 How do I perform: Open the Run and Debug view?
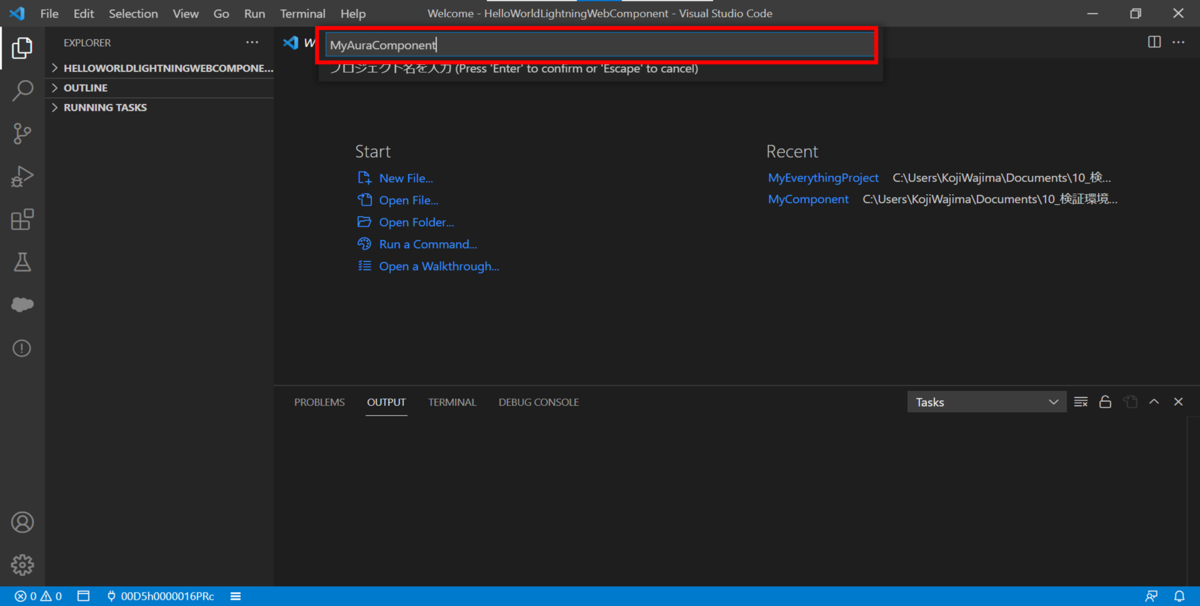pos(22,177)
